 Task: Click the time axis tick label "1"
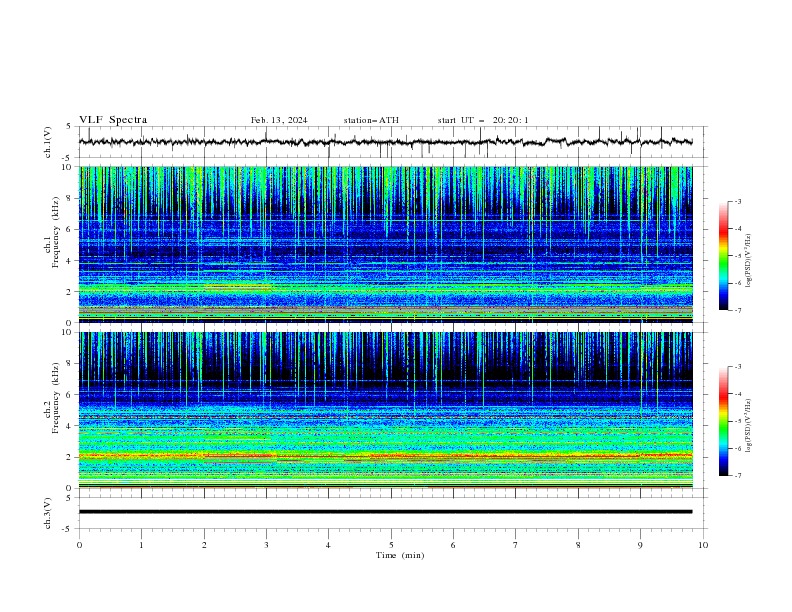coord(141,545)
